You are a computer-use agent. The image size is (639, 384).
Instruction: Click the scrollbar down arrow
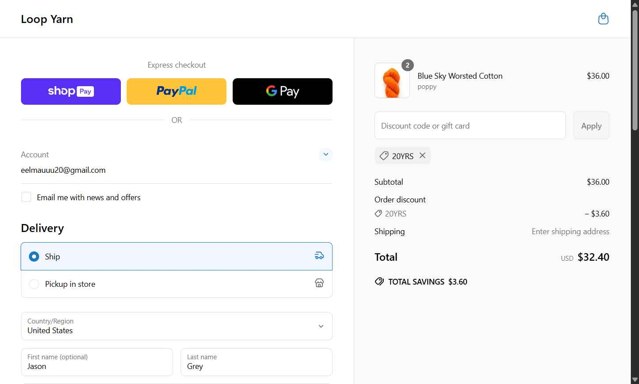pos(635,380)
